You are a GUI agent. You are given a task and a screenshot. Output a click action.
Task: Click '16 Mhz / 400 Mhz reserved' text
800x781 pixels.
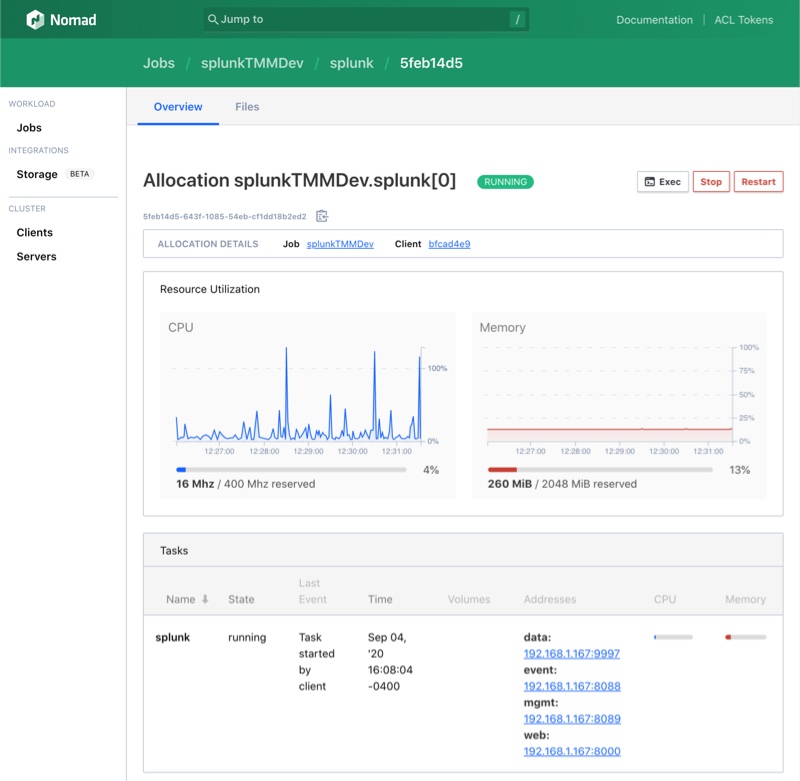click(245, 484)
